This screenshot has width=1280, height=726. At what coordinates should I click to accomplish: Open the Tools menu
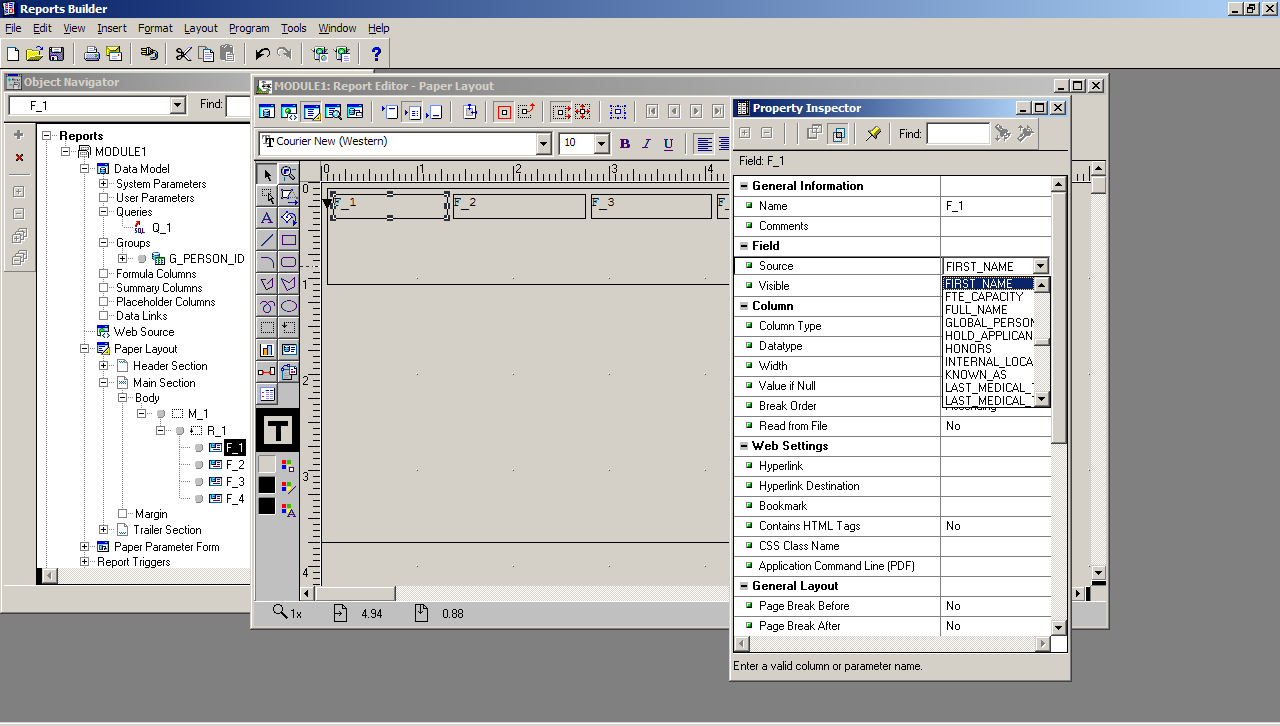[293, 28]
